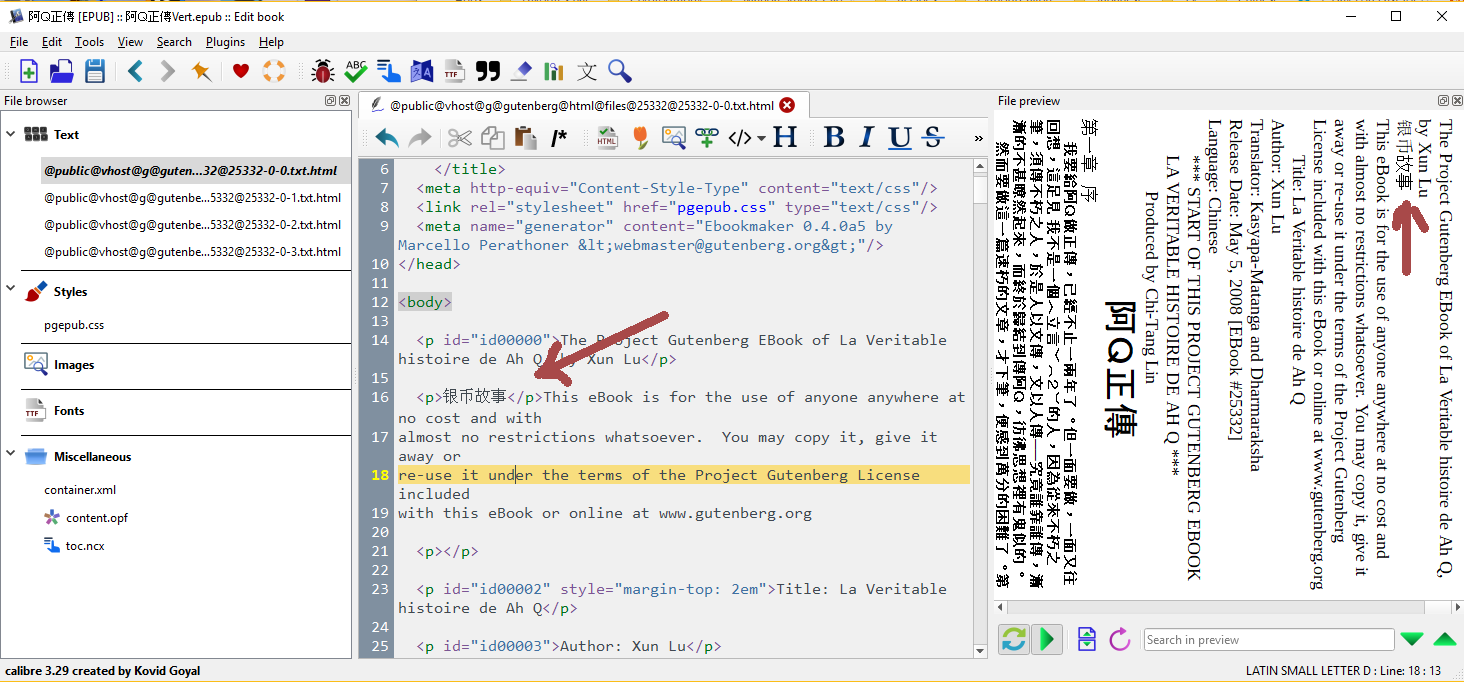Open the Edit Table of Contents icon
1464x682 pixels.
pos(388,71)
